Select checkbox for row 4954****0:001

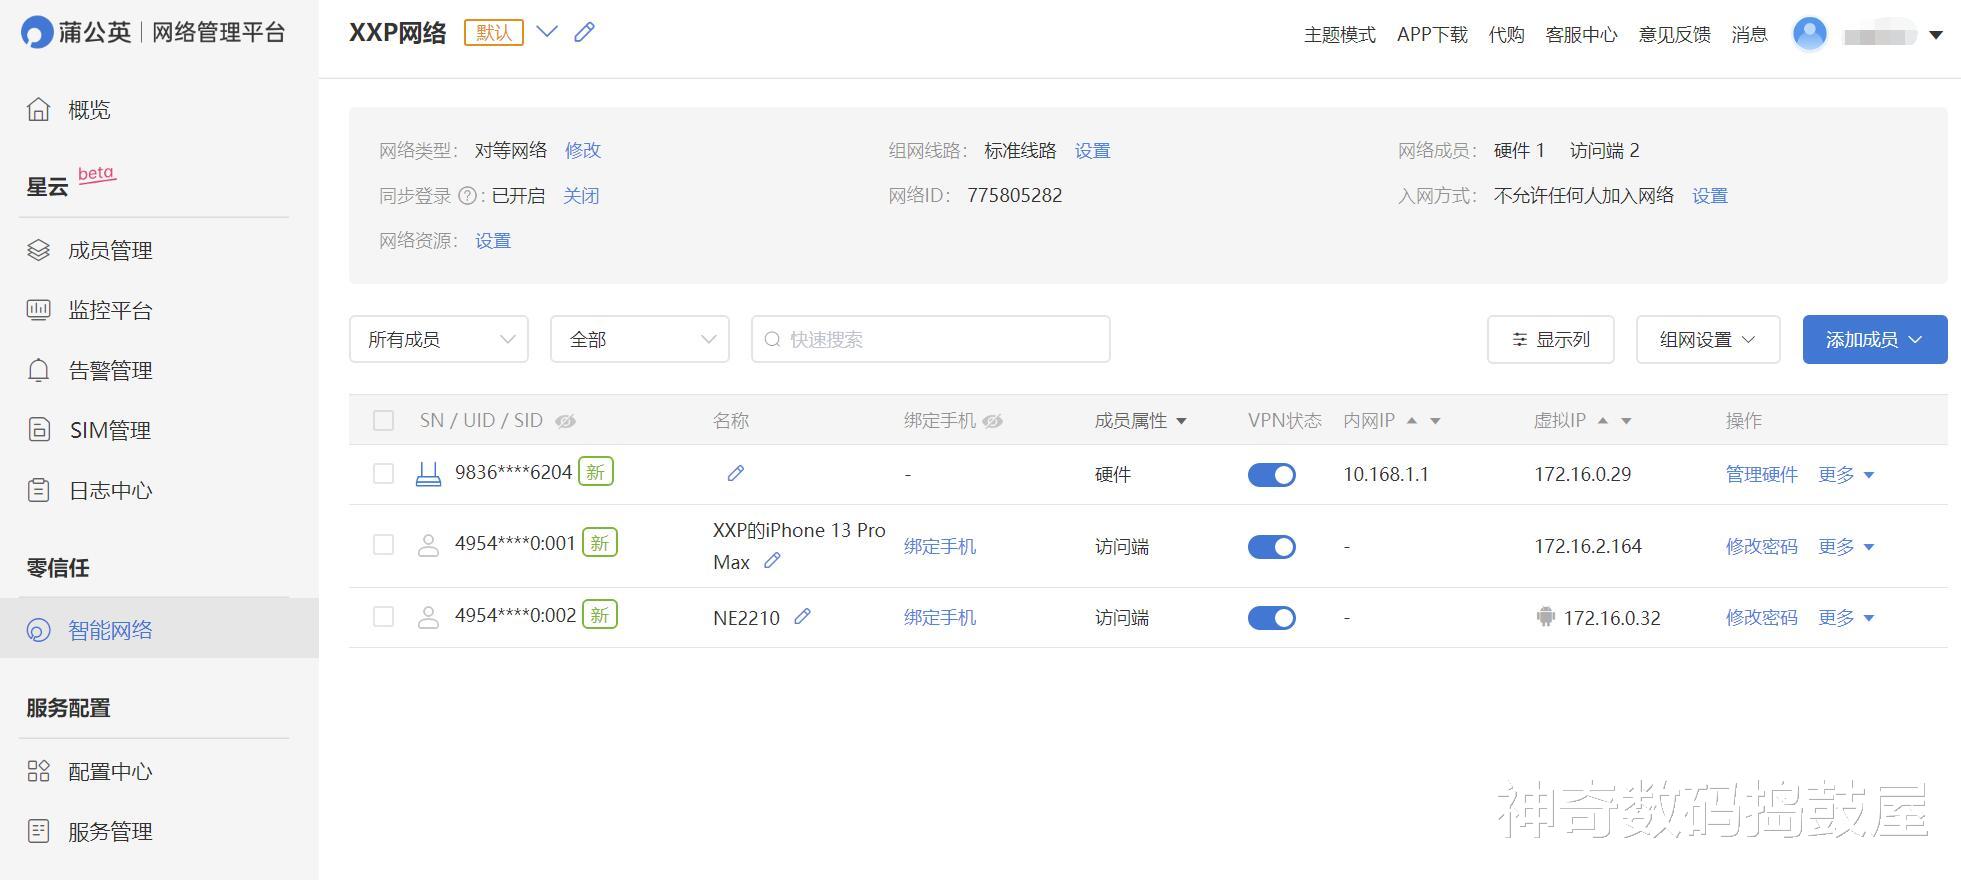tap(383, 544)
